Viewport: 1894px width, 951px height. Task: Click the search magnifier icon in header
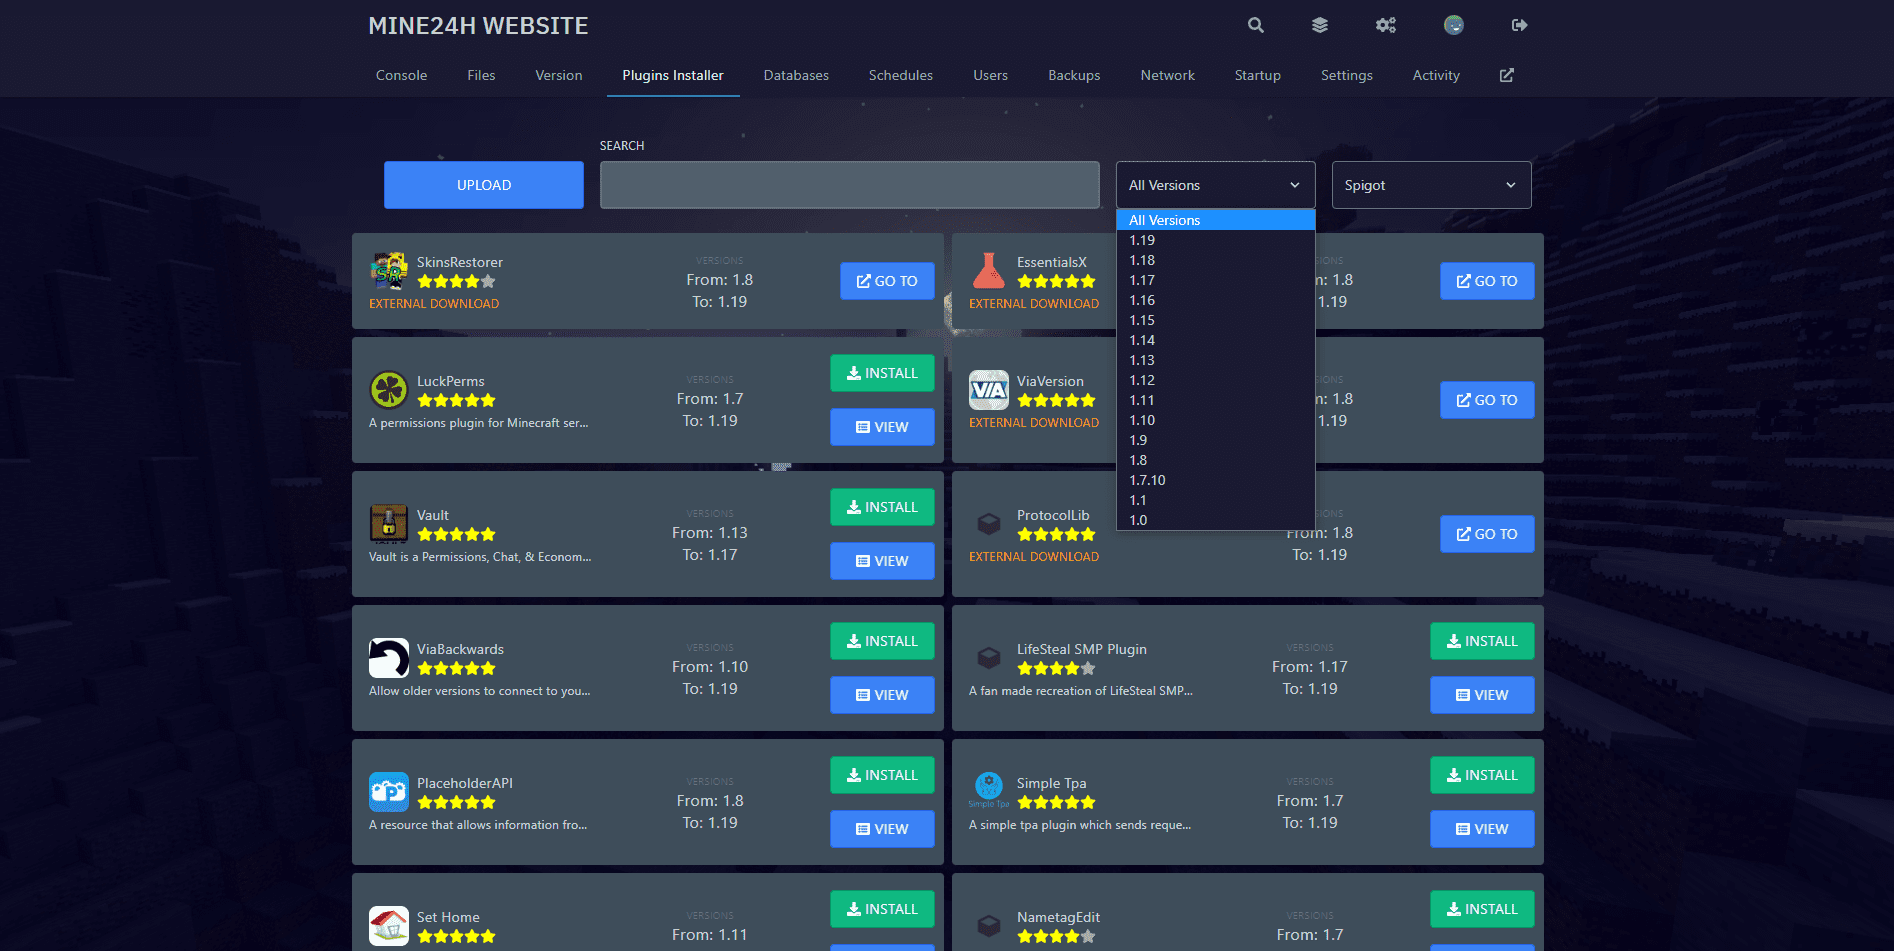point(1255,26)
